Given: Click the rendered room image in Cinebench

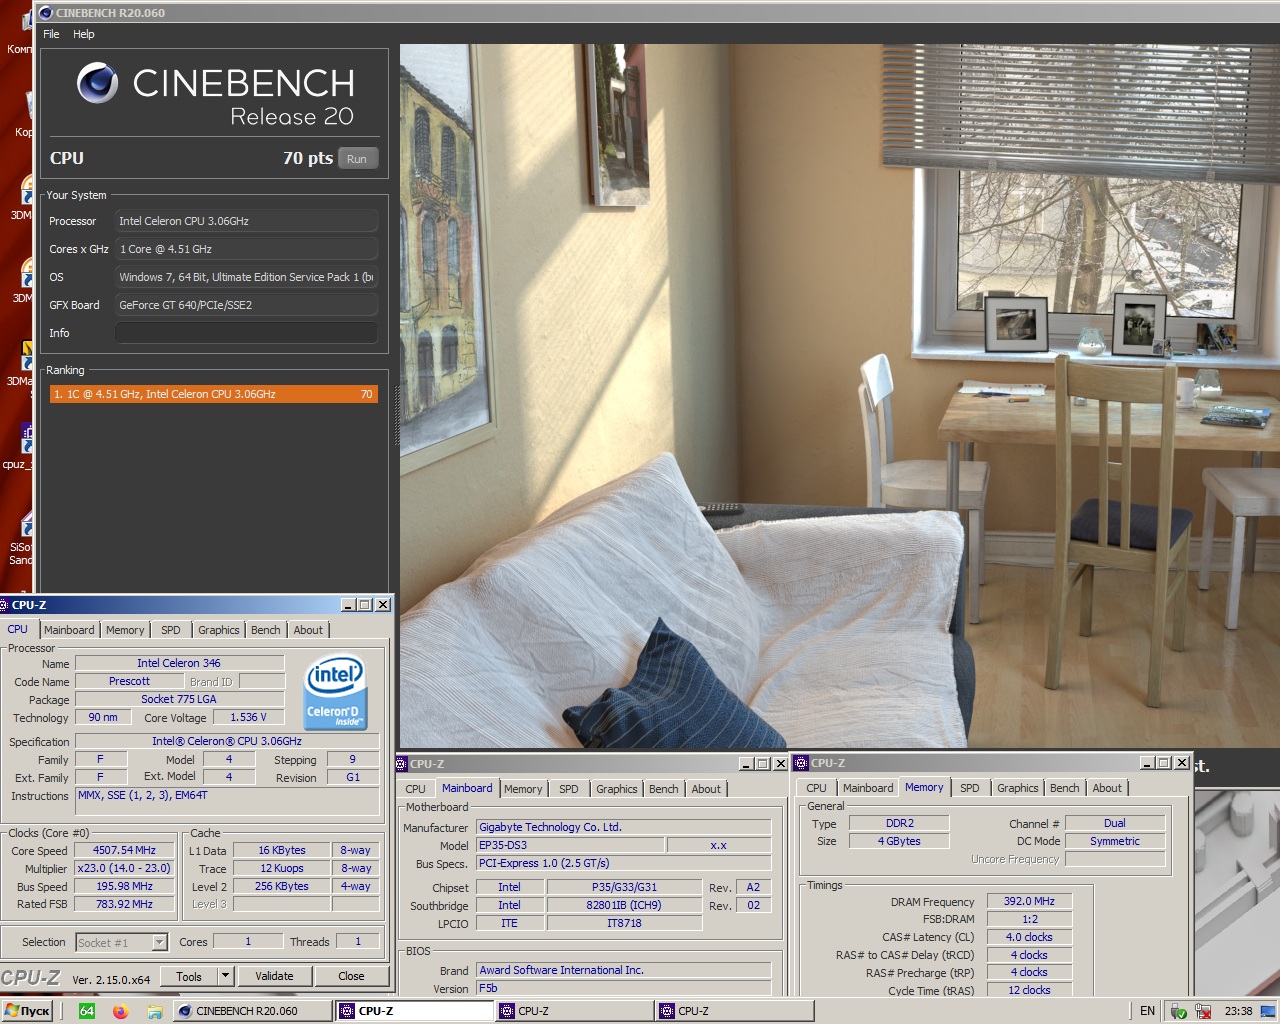Looking at the screenshot, I should (840, 395).
